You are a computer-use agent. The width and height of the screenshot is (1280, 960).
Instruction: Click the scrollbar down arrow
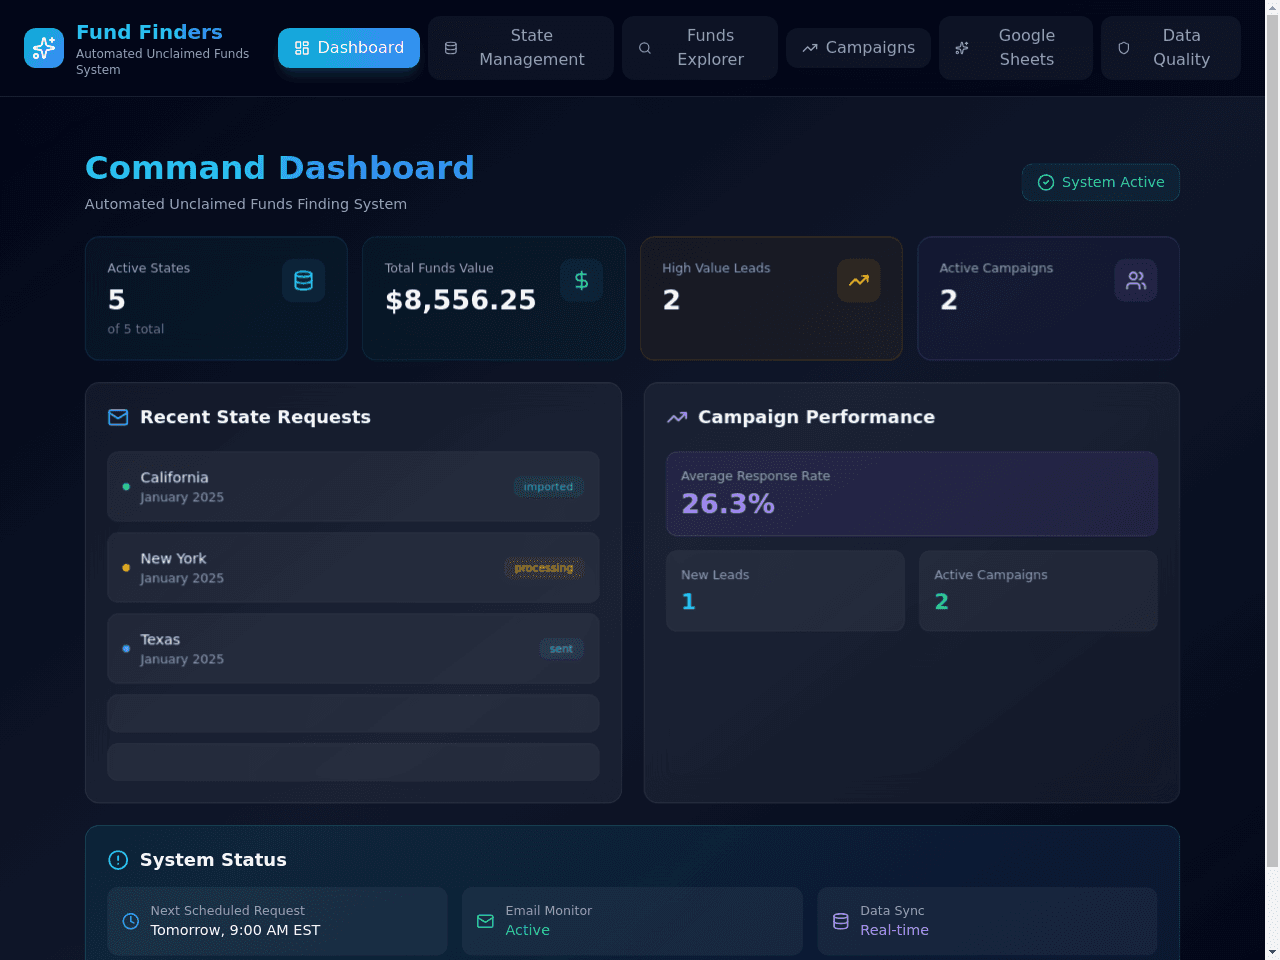click(1272, 952)
